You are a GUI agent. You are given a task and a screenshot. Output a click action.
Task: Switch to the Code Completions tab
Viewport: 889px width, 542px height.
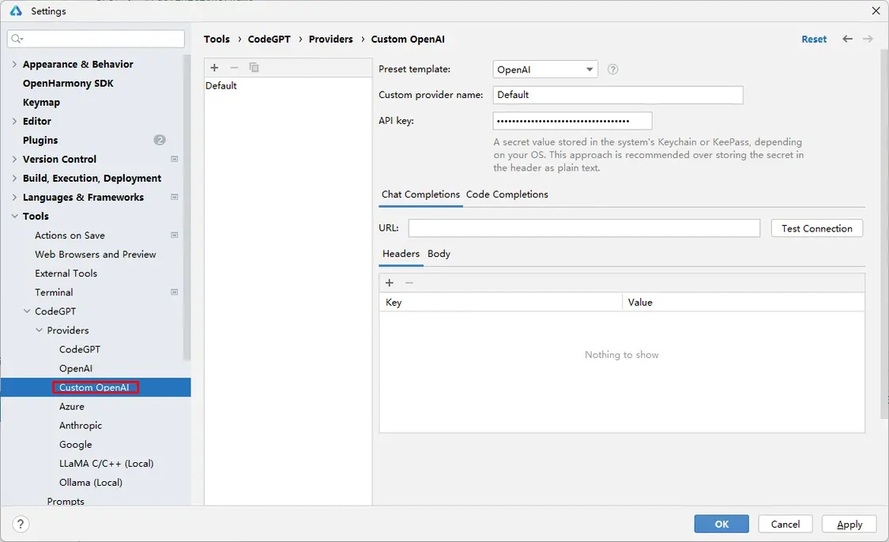click(x=507, y=195)
